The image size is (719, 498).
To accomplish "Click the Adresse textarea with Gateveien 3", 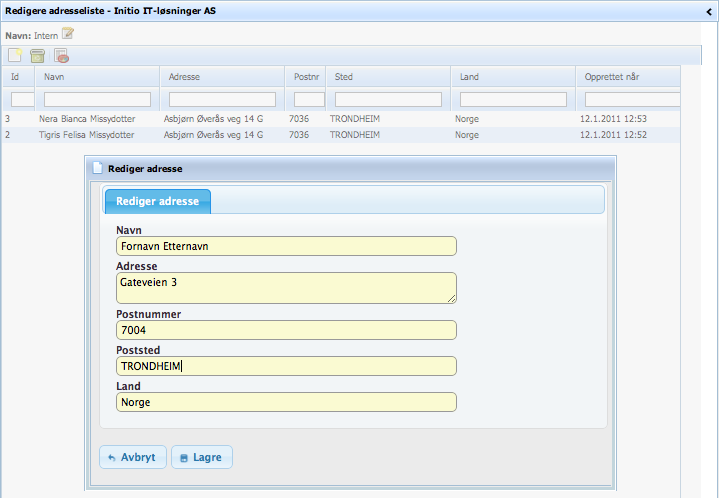I will click(286, 288).
